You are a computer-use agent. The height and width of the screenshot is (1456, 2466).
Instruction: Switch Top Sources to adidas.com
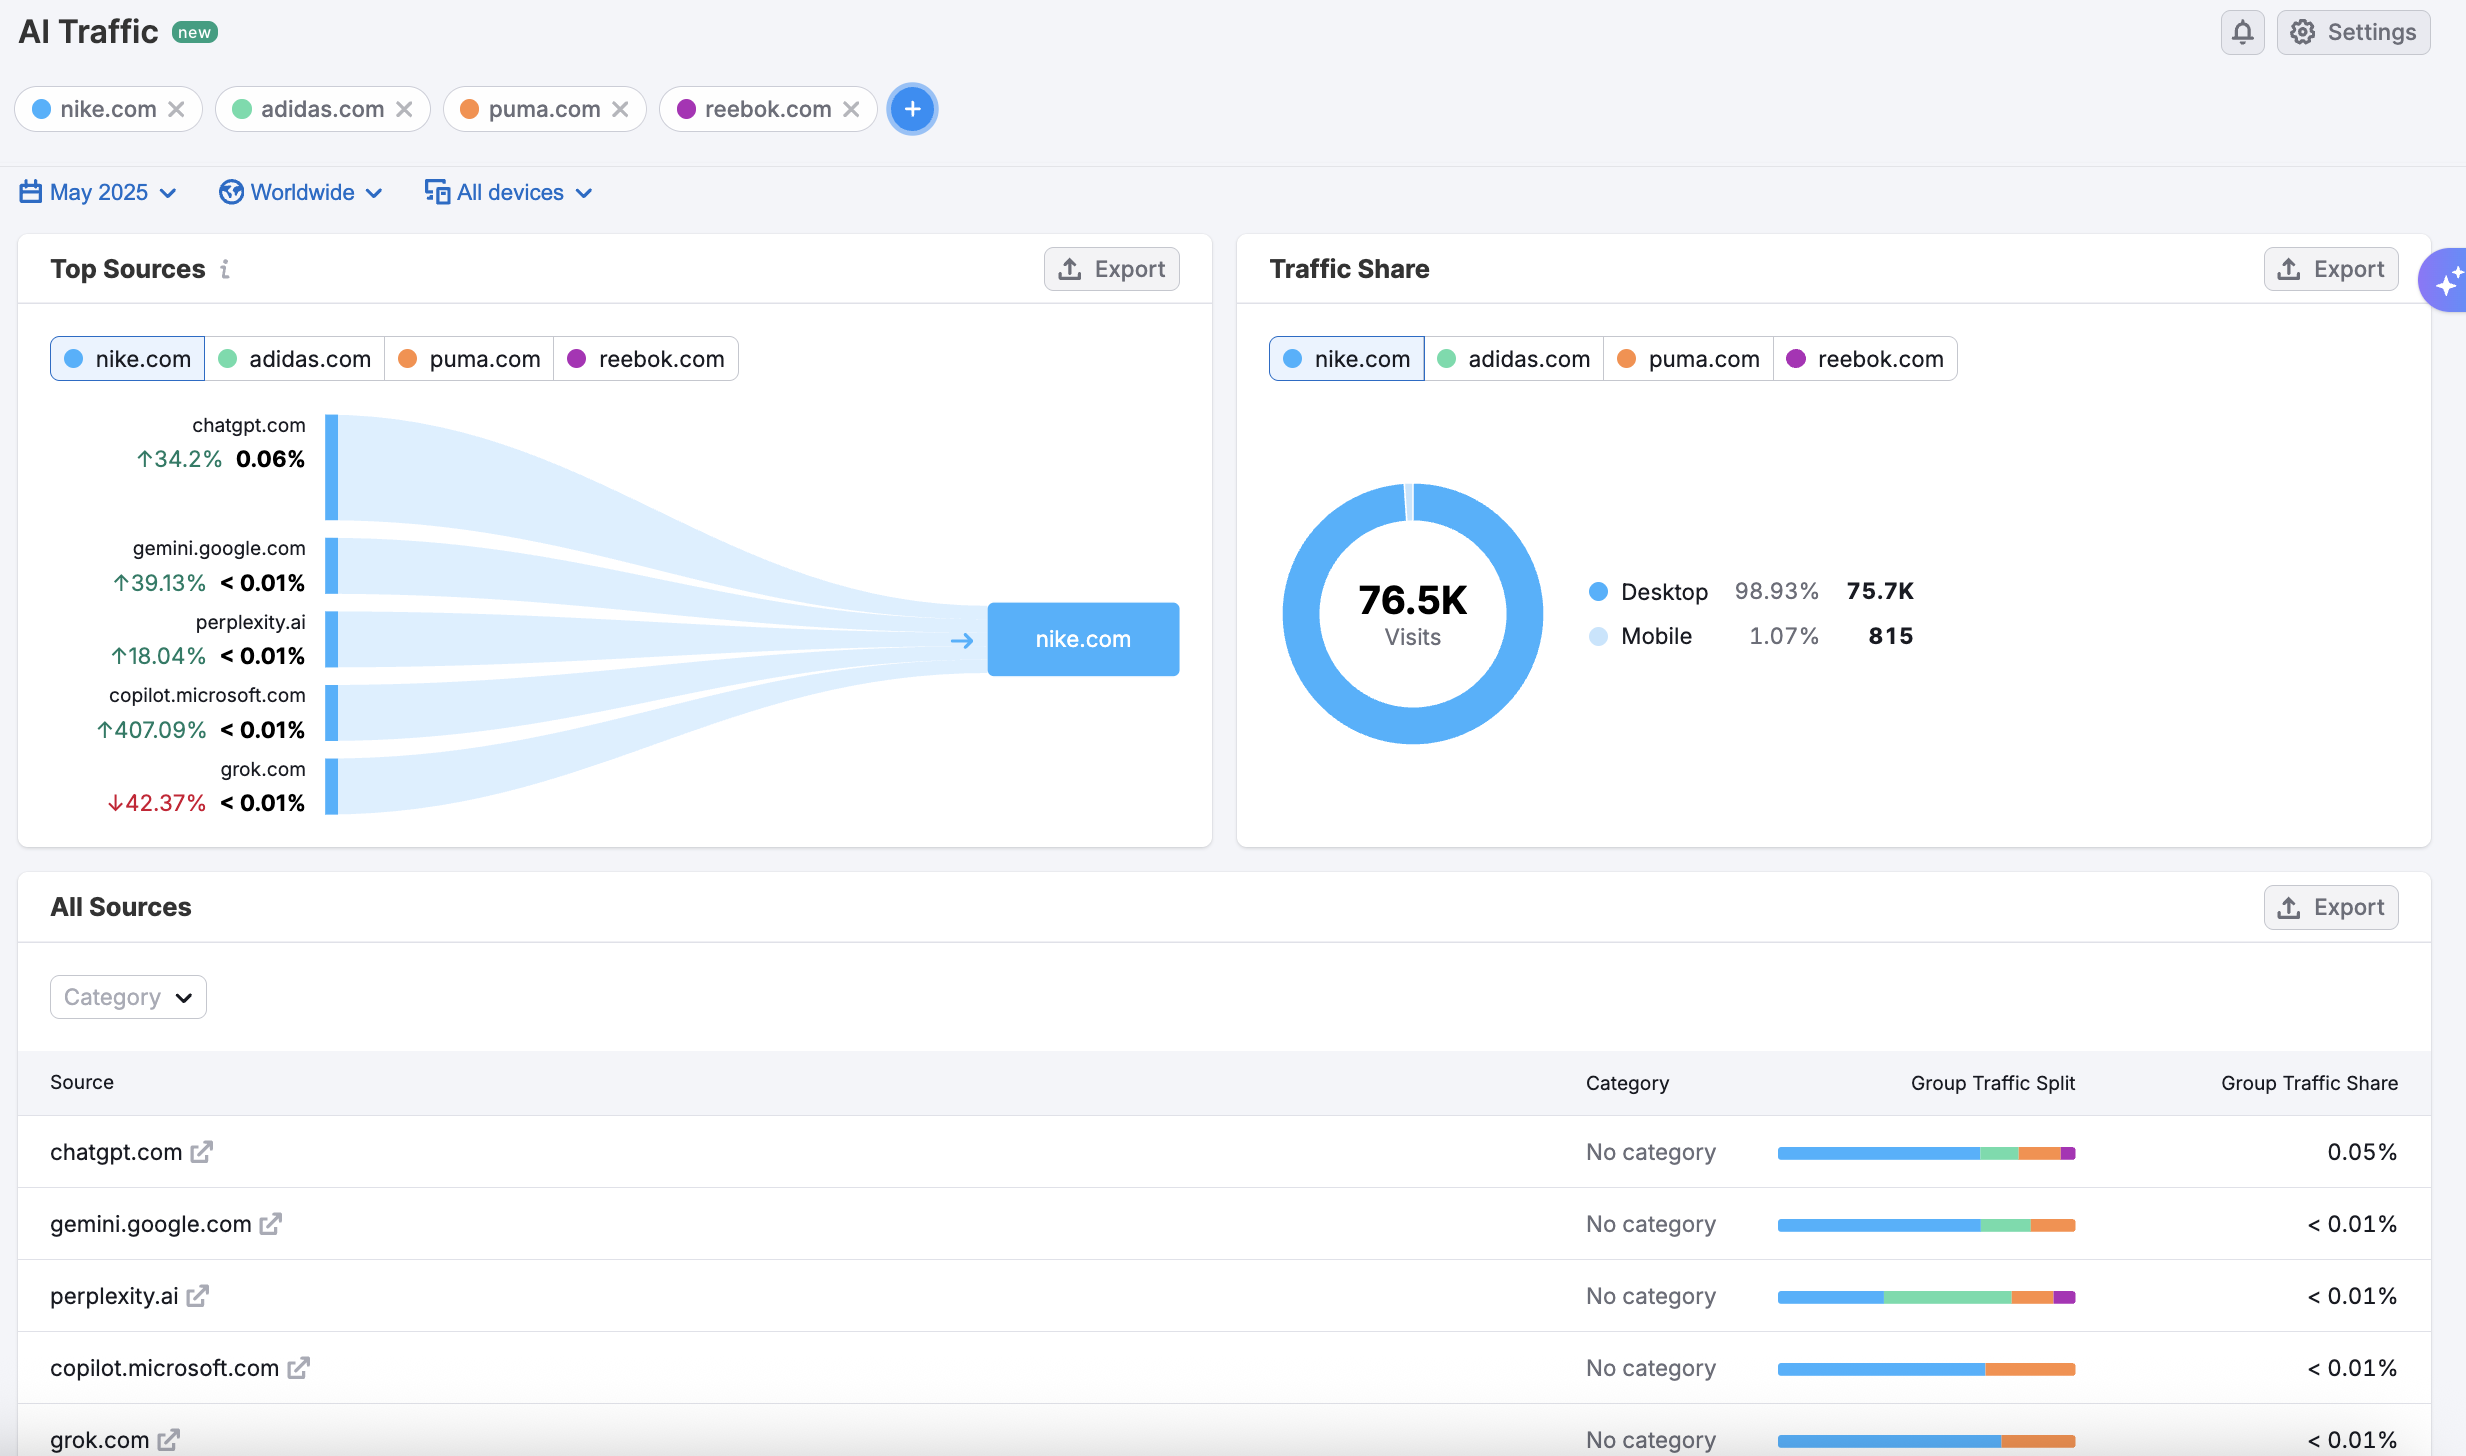click(x=295, y=359)
